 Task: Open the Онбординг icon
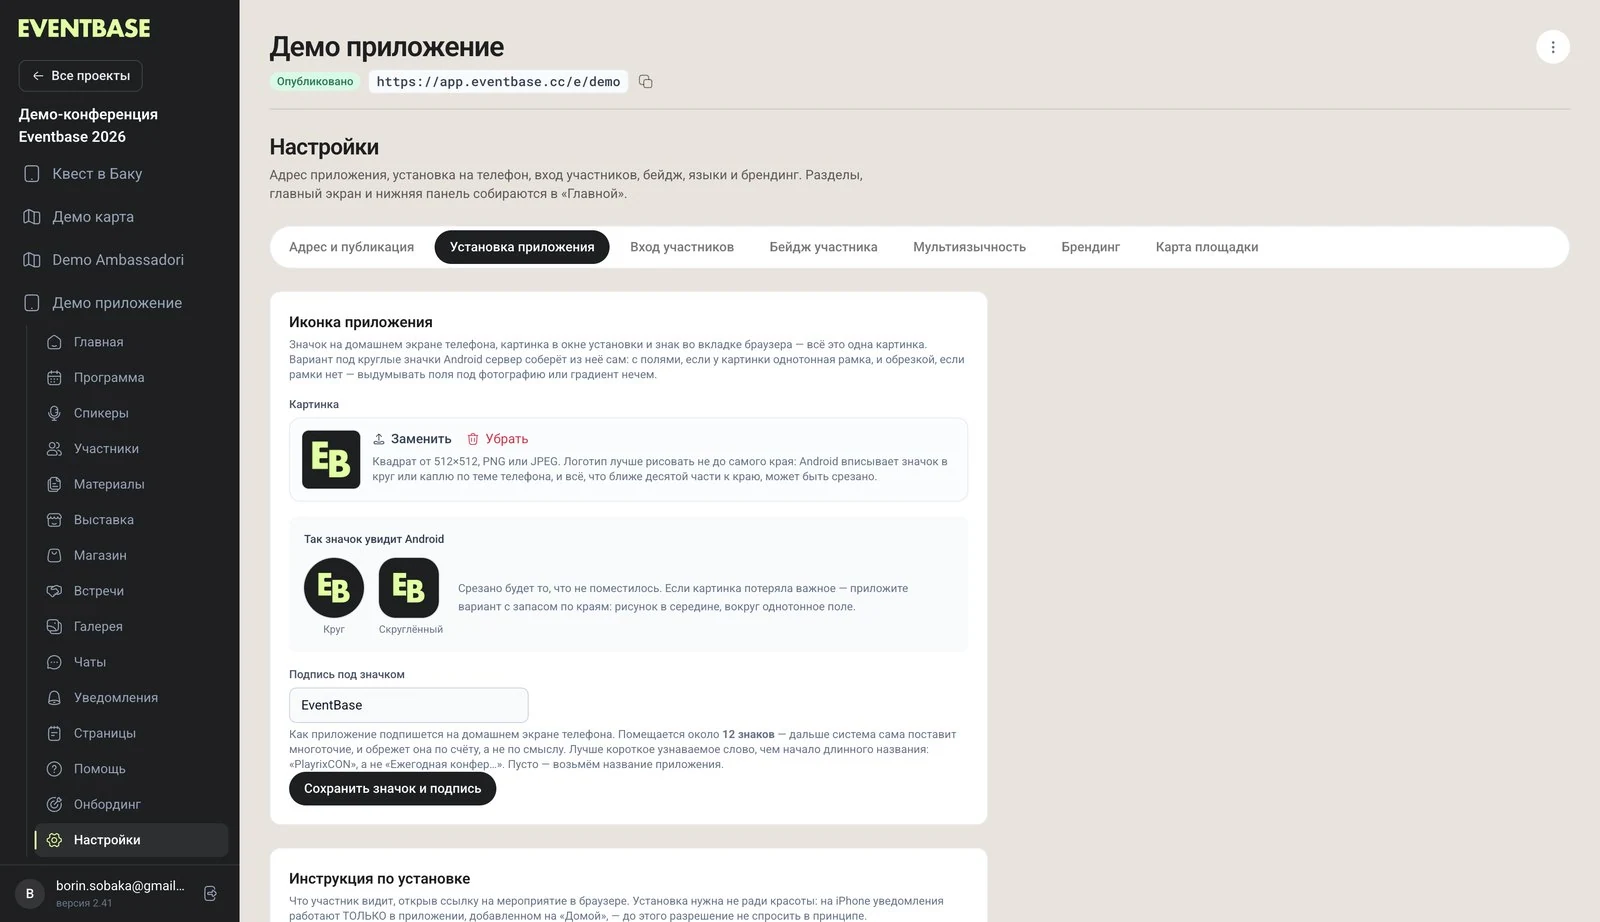pyautogui.click(x=55, y=804)
